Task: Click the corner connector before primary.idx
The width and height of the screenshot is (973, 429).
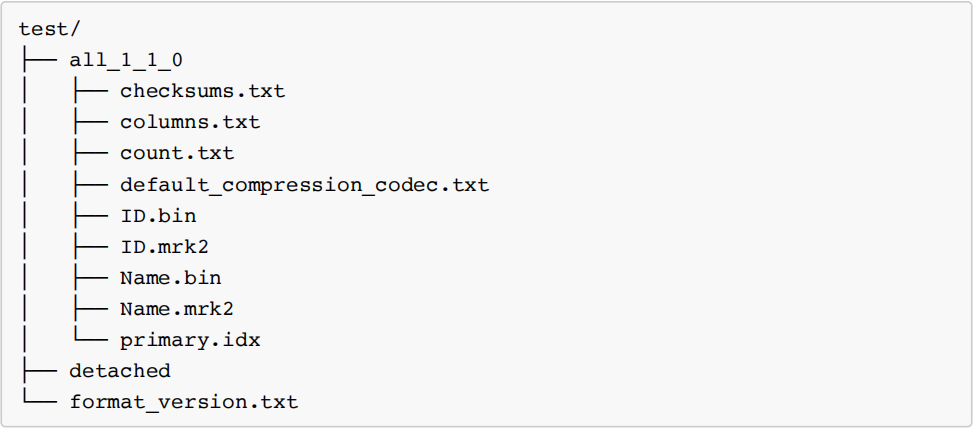Action: tap(89, 339)
